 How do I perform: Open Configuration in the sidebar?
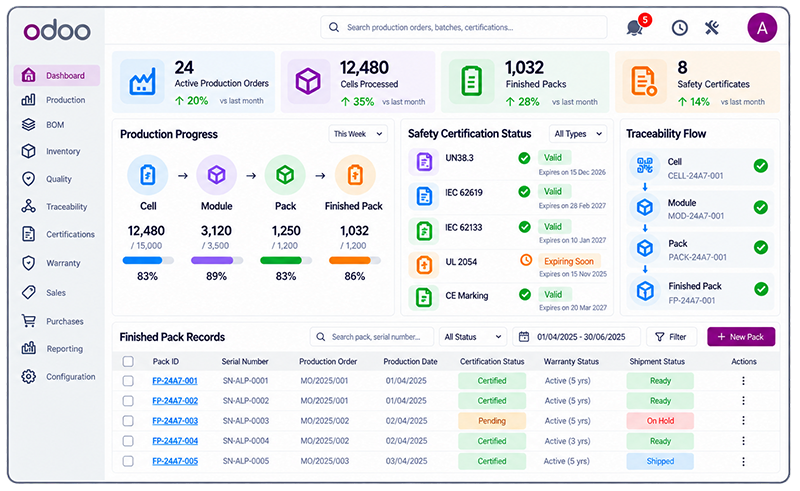point(57,377)
